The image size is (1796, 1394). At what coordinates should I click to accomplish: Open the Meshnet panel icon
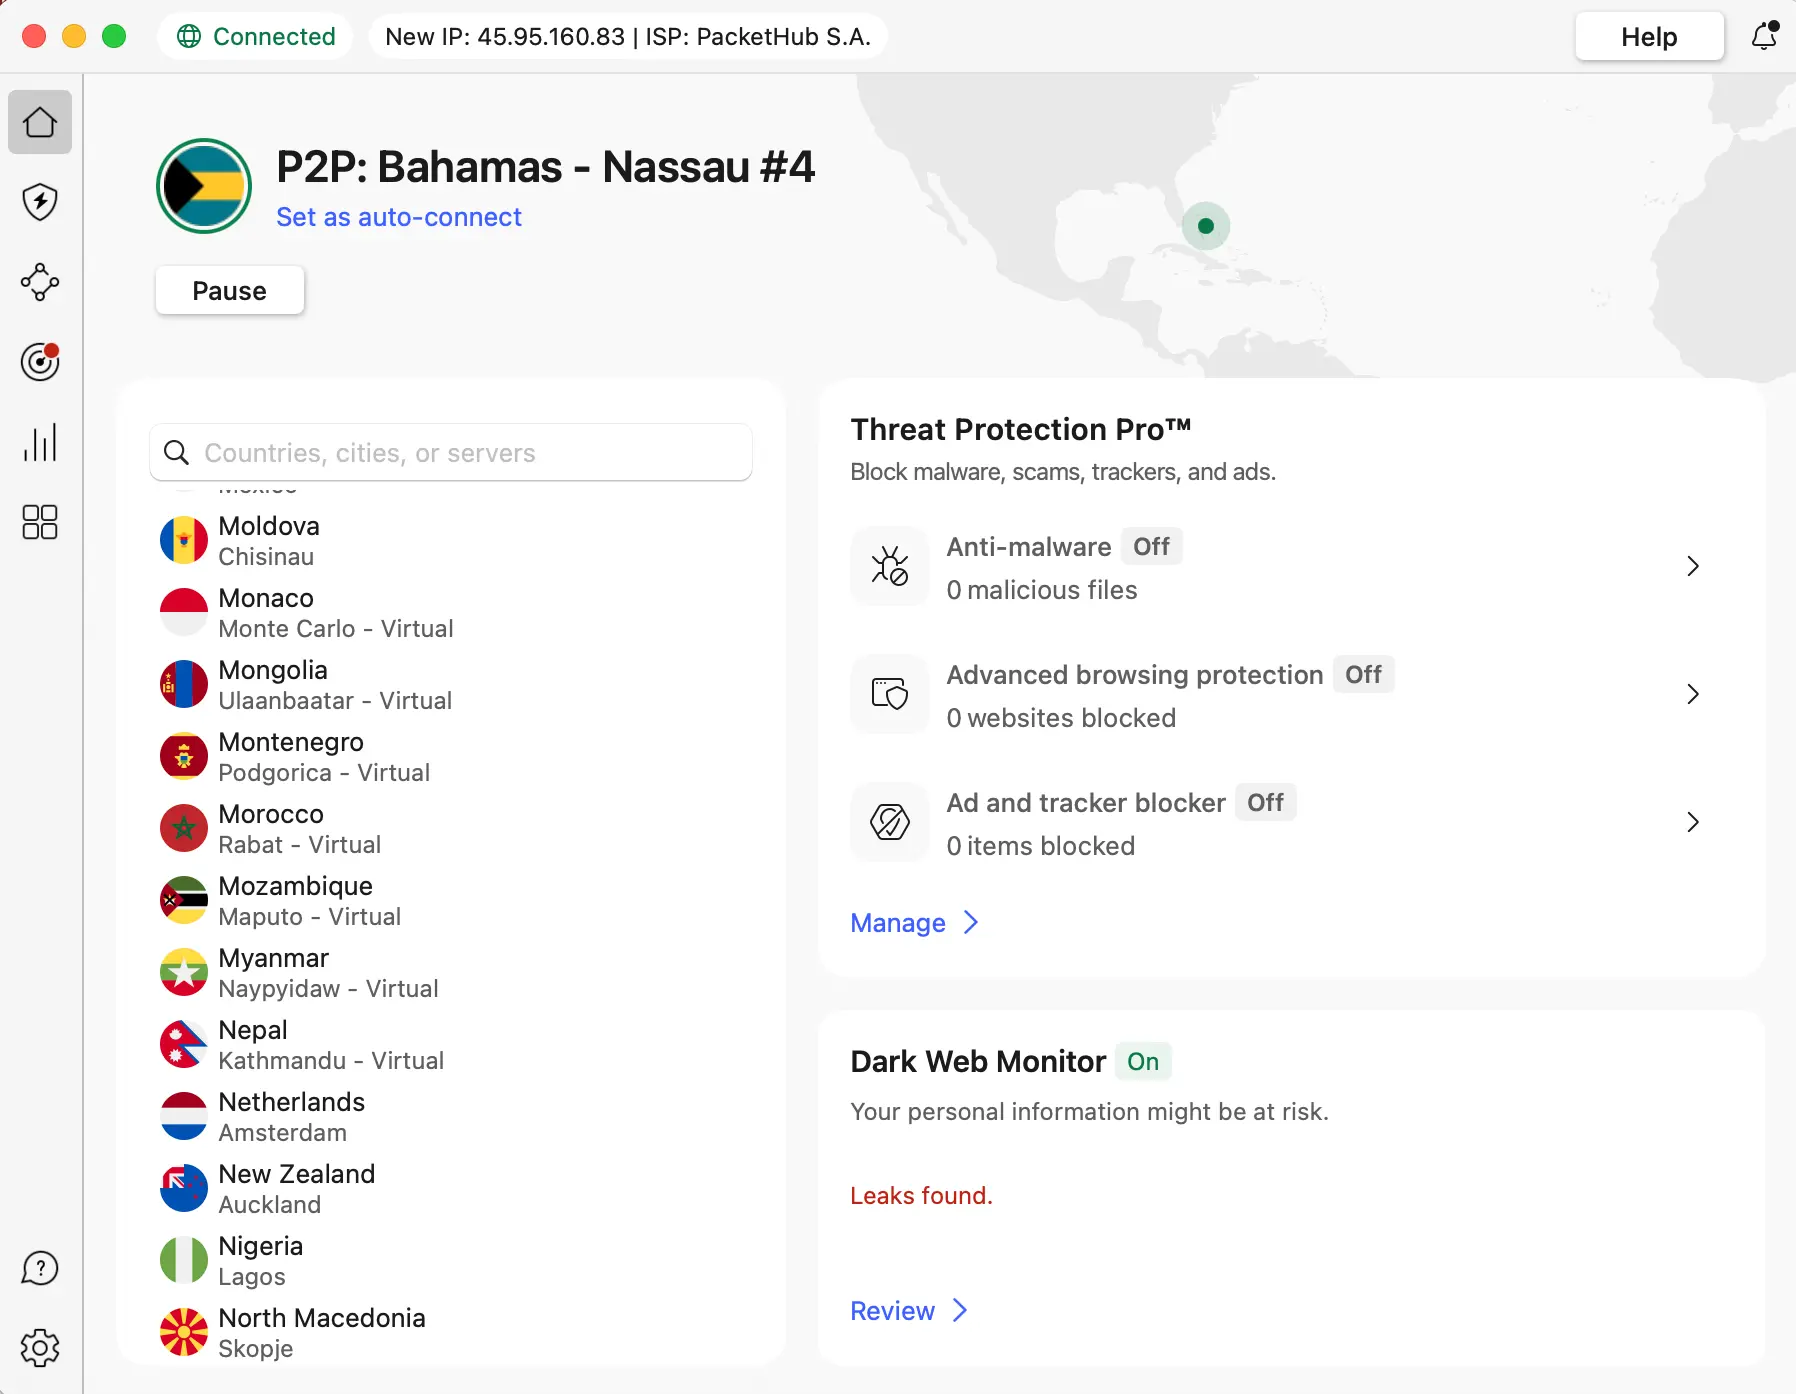(x=40, y=282)
